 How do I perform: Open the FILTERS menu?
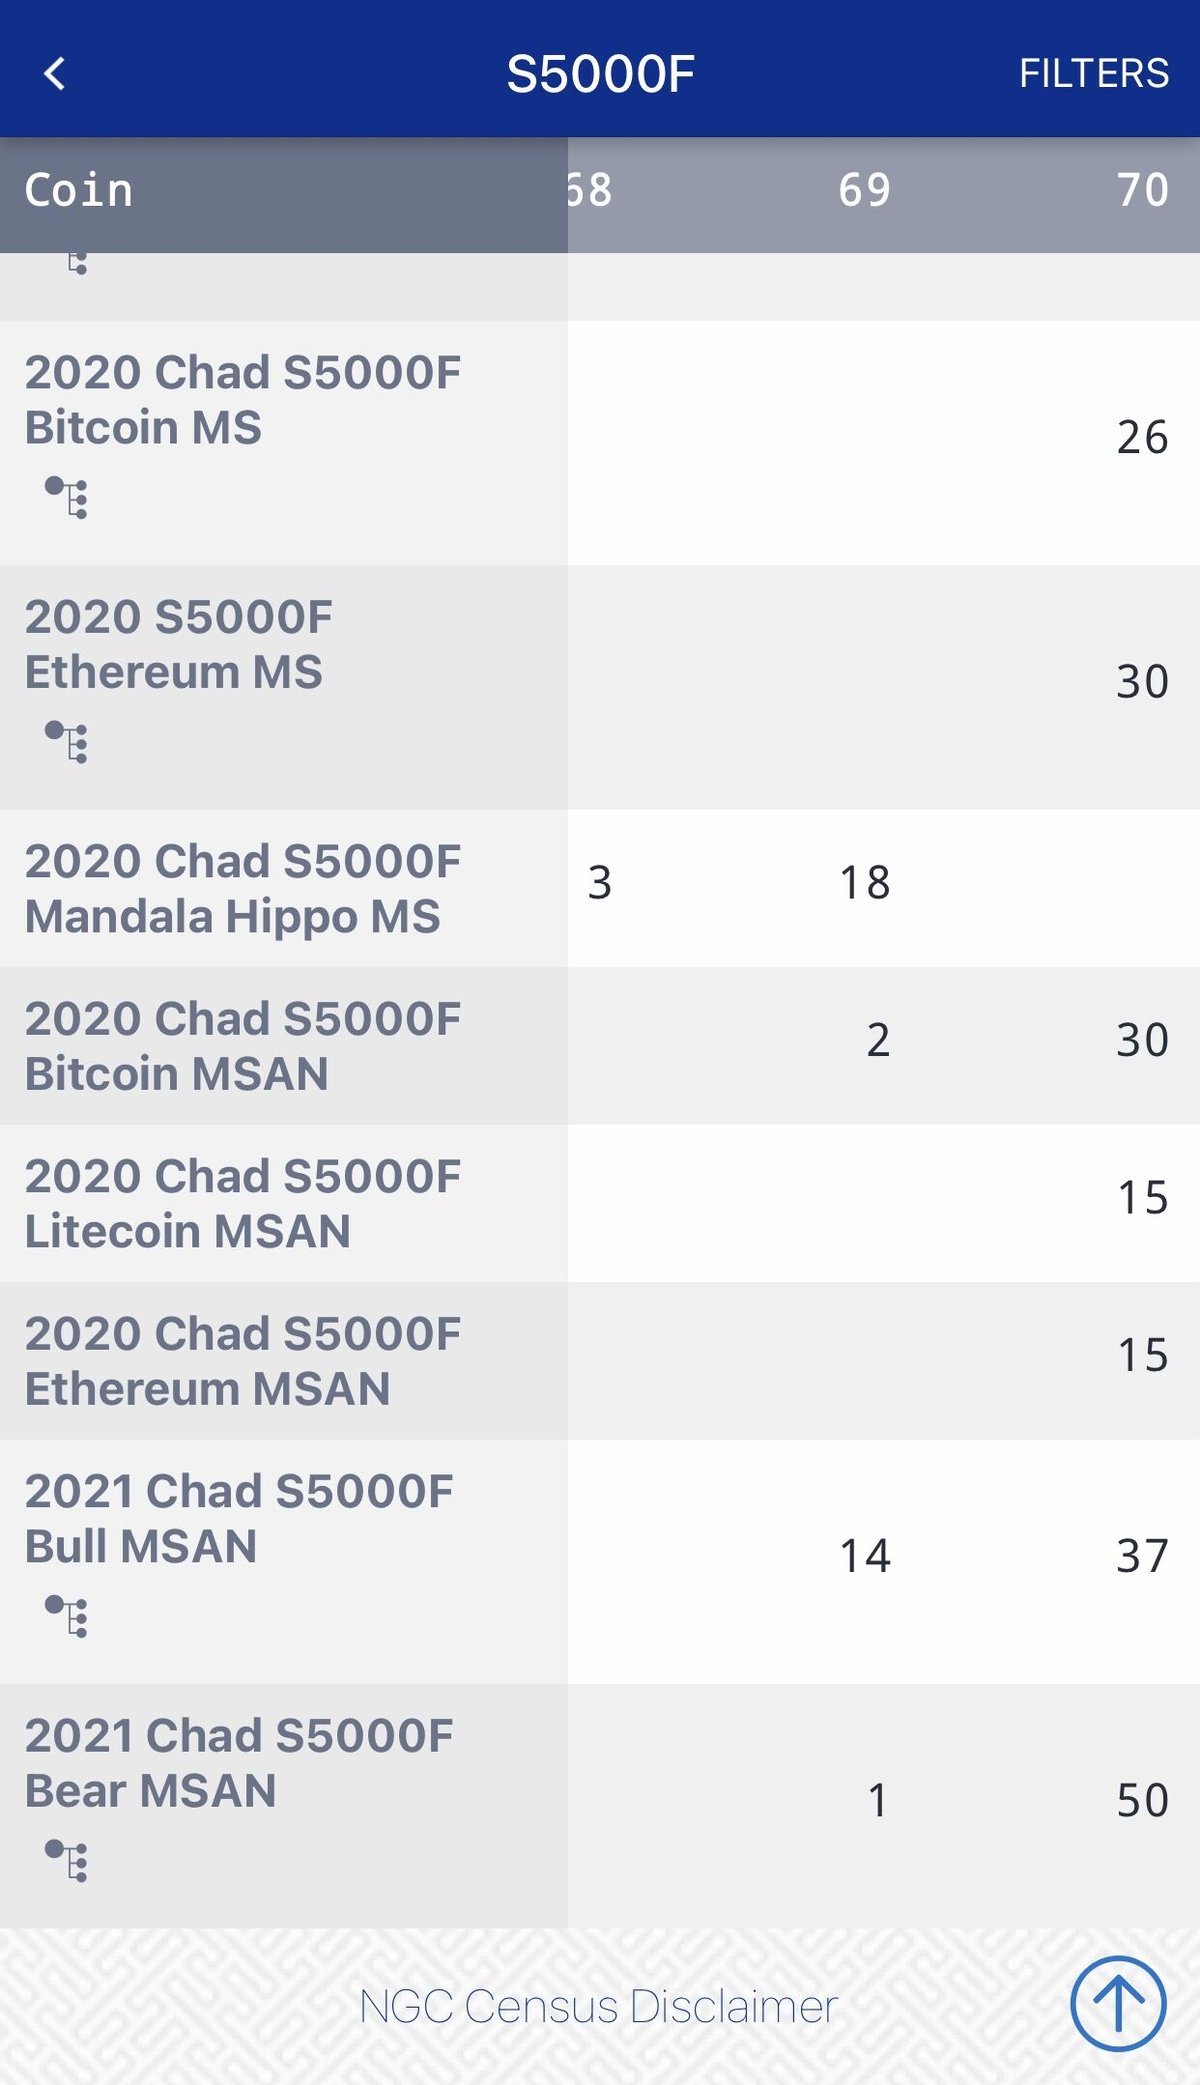pos(1093,73)
